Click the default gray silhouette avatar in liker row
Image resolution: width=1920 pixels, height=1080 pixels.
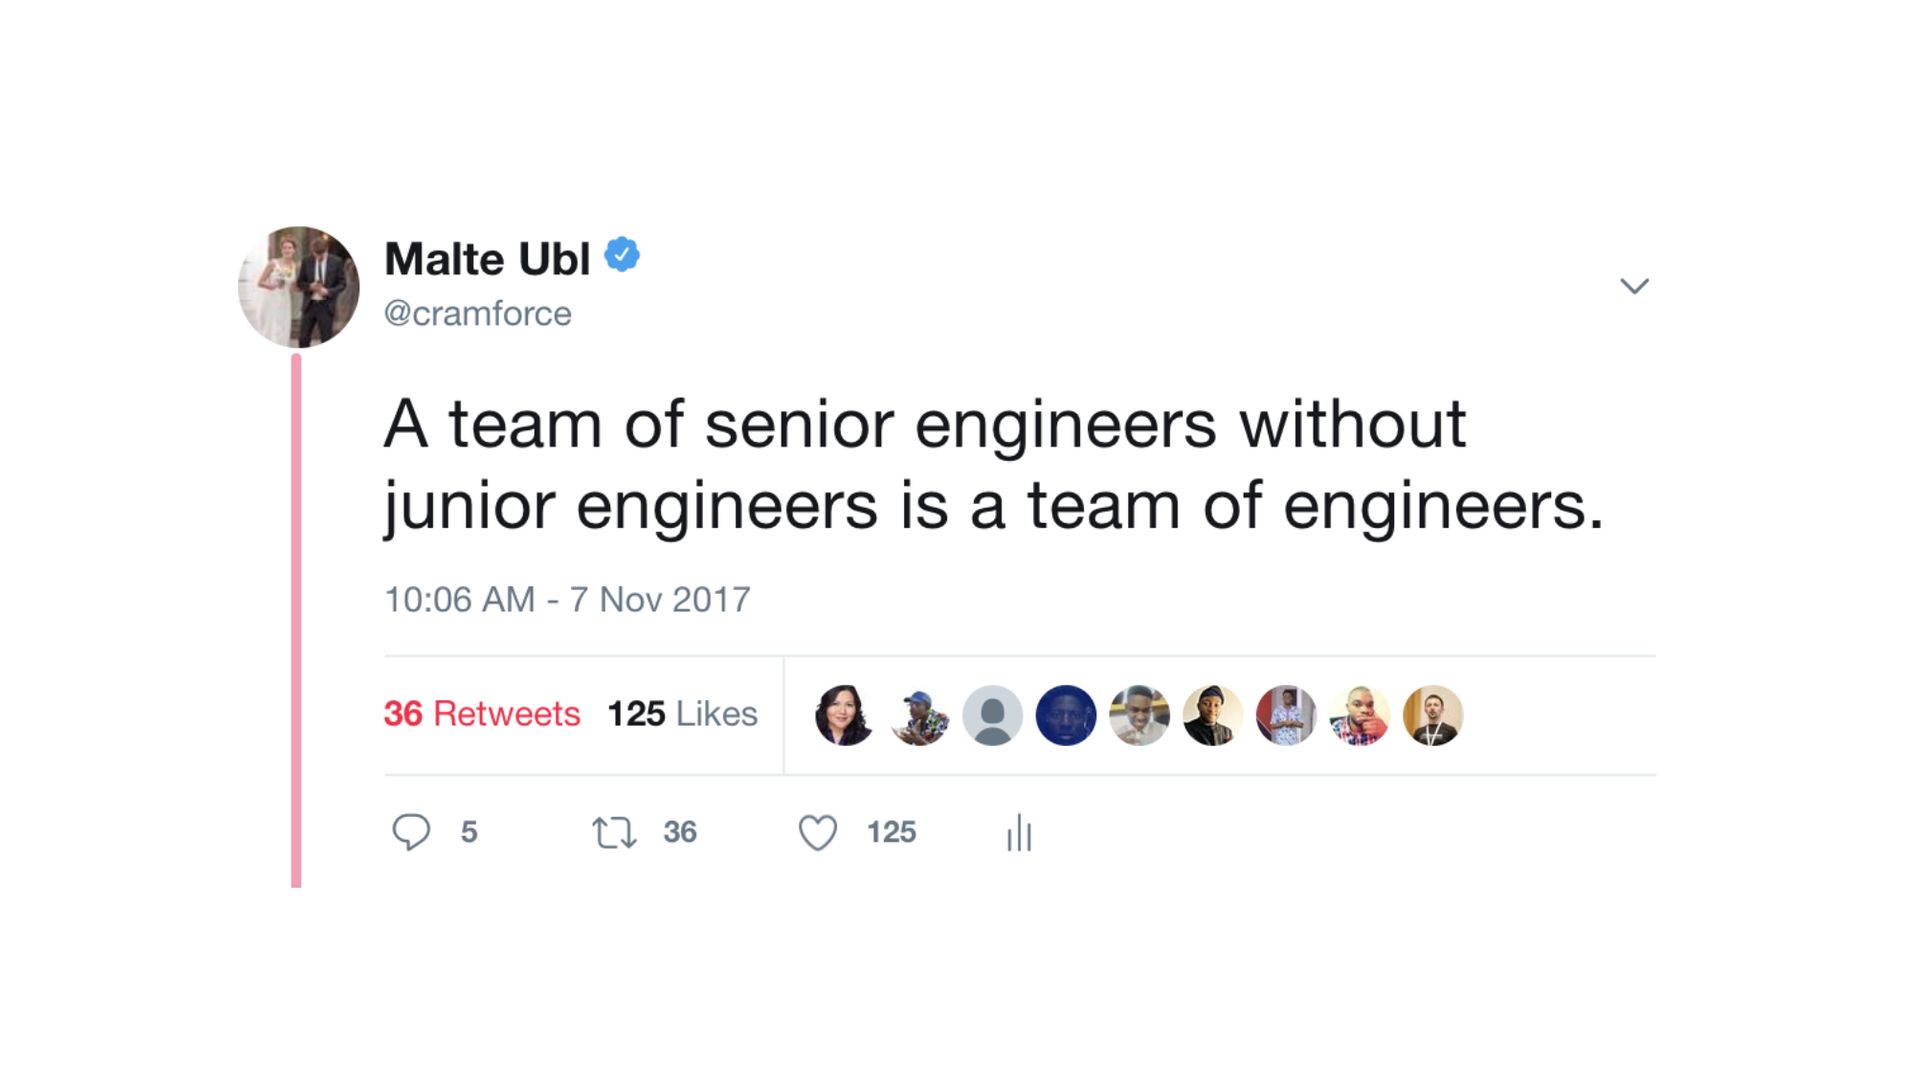point(991,714)
